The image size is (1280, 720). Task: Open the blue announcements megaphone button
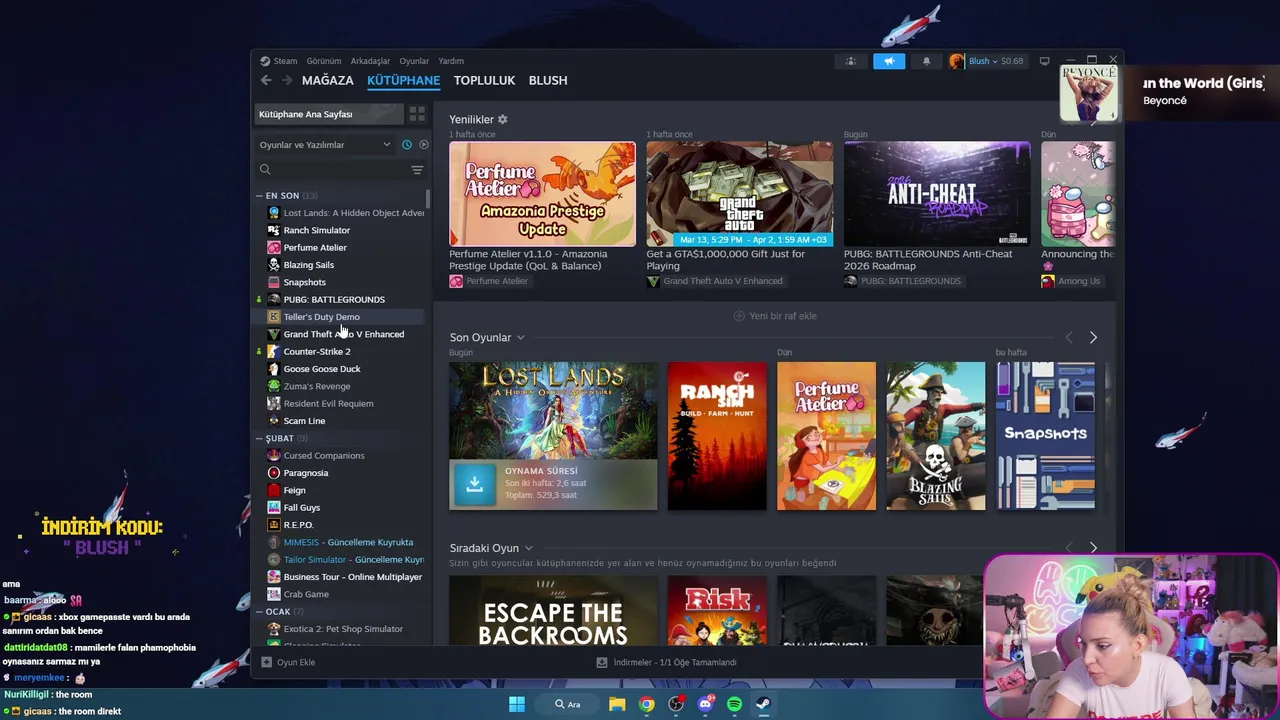[x=889, y=61]
